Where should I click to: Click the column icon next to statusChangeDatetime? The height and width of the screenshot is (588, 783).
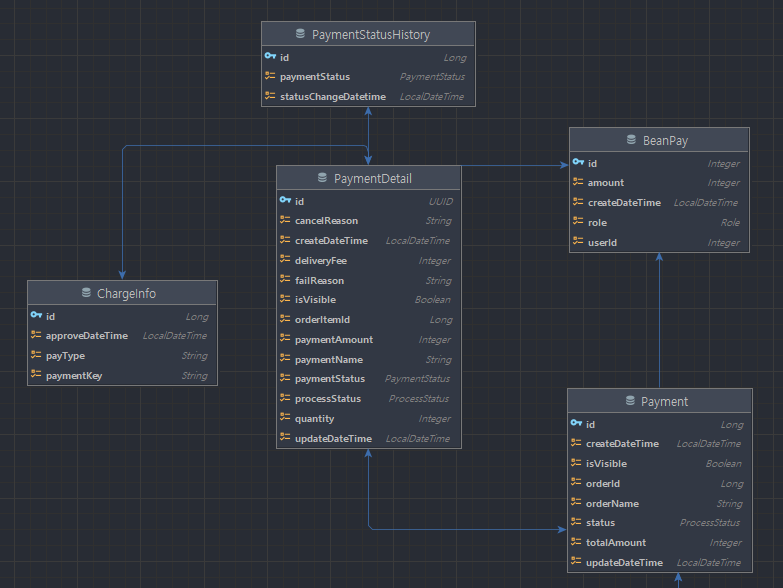pyautogui.click(x=270, y=97)
